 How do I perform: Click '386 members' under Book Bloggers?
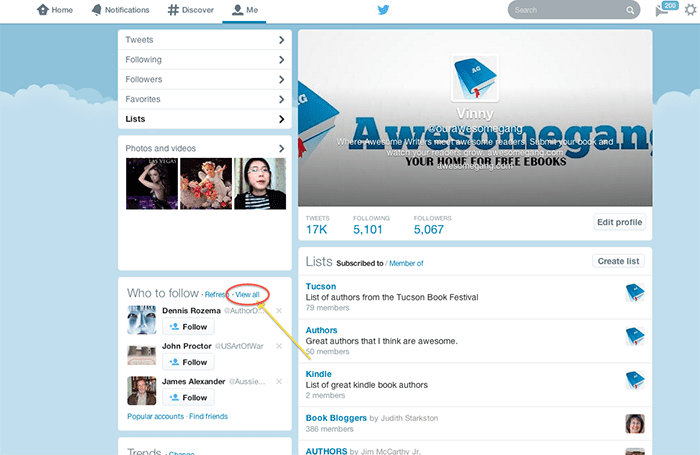pyautogui.click(x=329, y=429)
